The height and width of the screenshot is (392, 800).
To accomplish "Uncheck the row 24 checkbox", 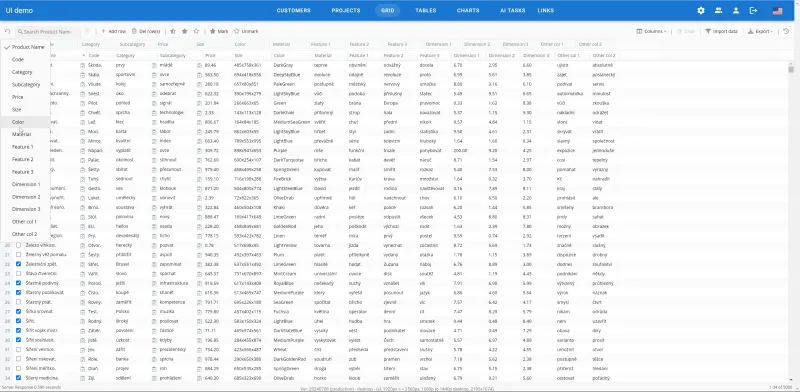I will point(18,283).
